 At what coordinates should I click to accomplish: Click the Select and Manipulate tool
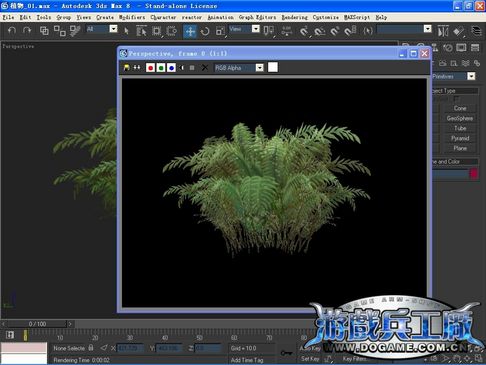(x=286, y=31)
